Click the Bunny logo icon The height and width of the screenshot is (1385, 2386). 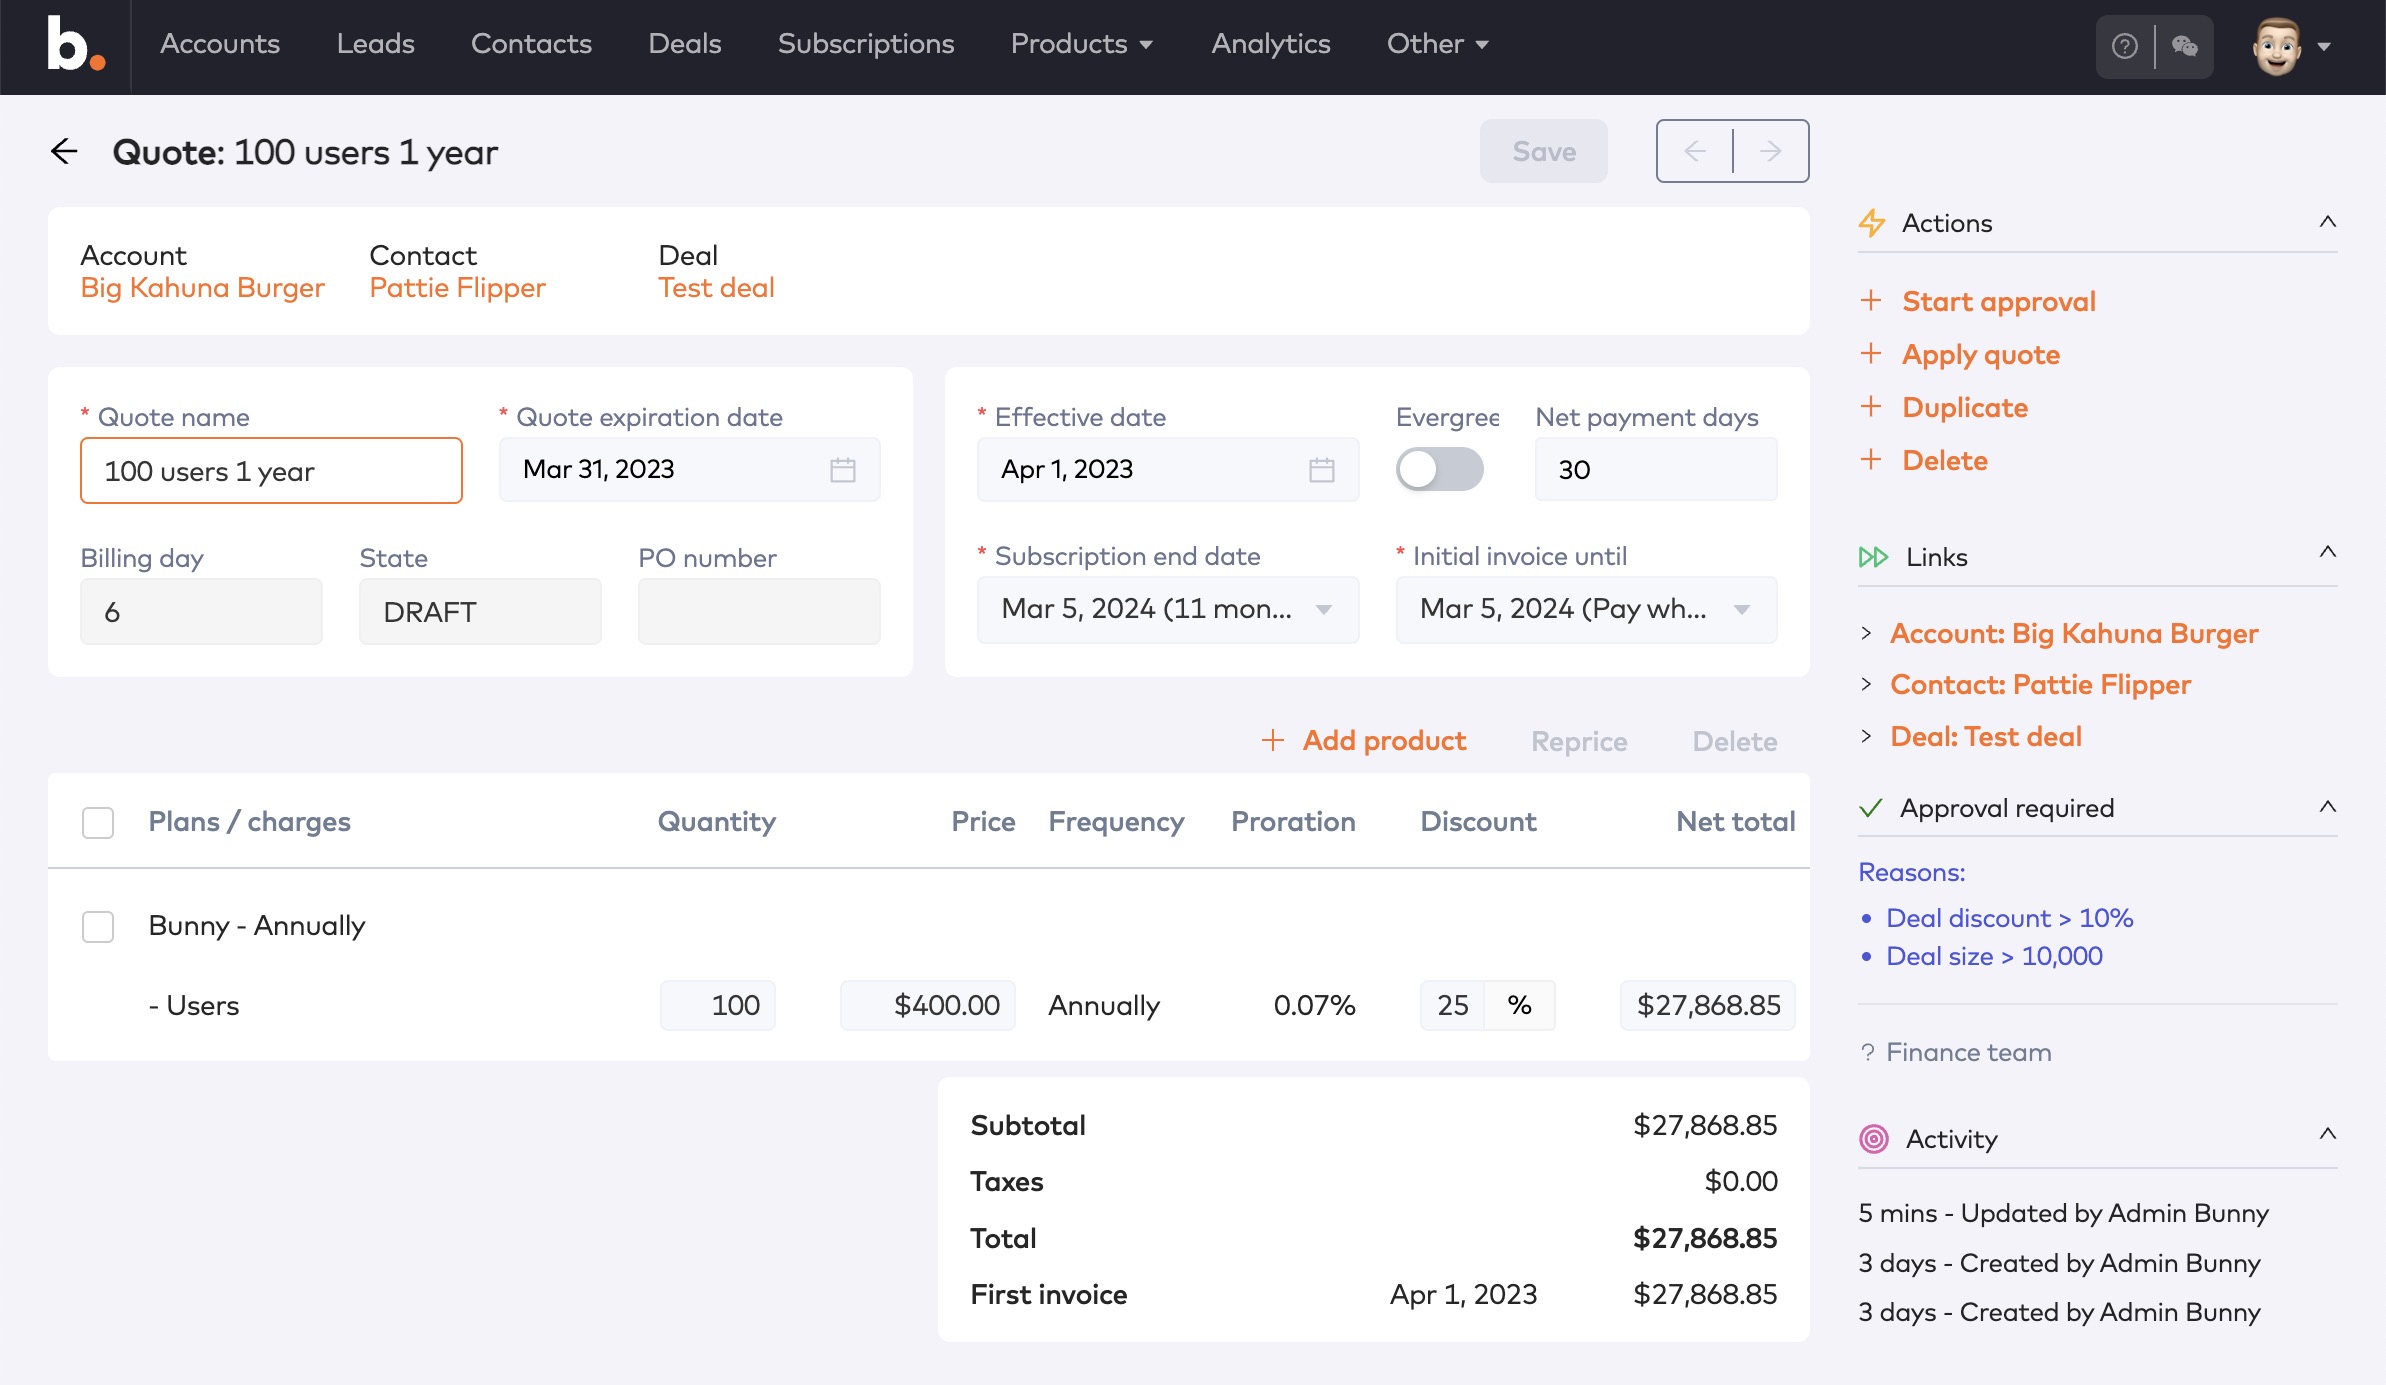(x=75, y=45)
